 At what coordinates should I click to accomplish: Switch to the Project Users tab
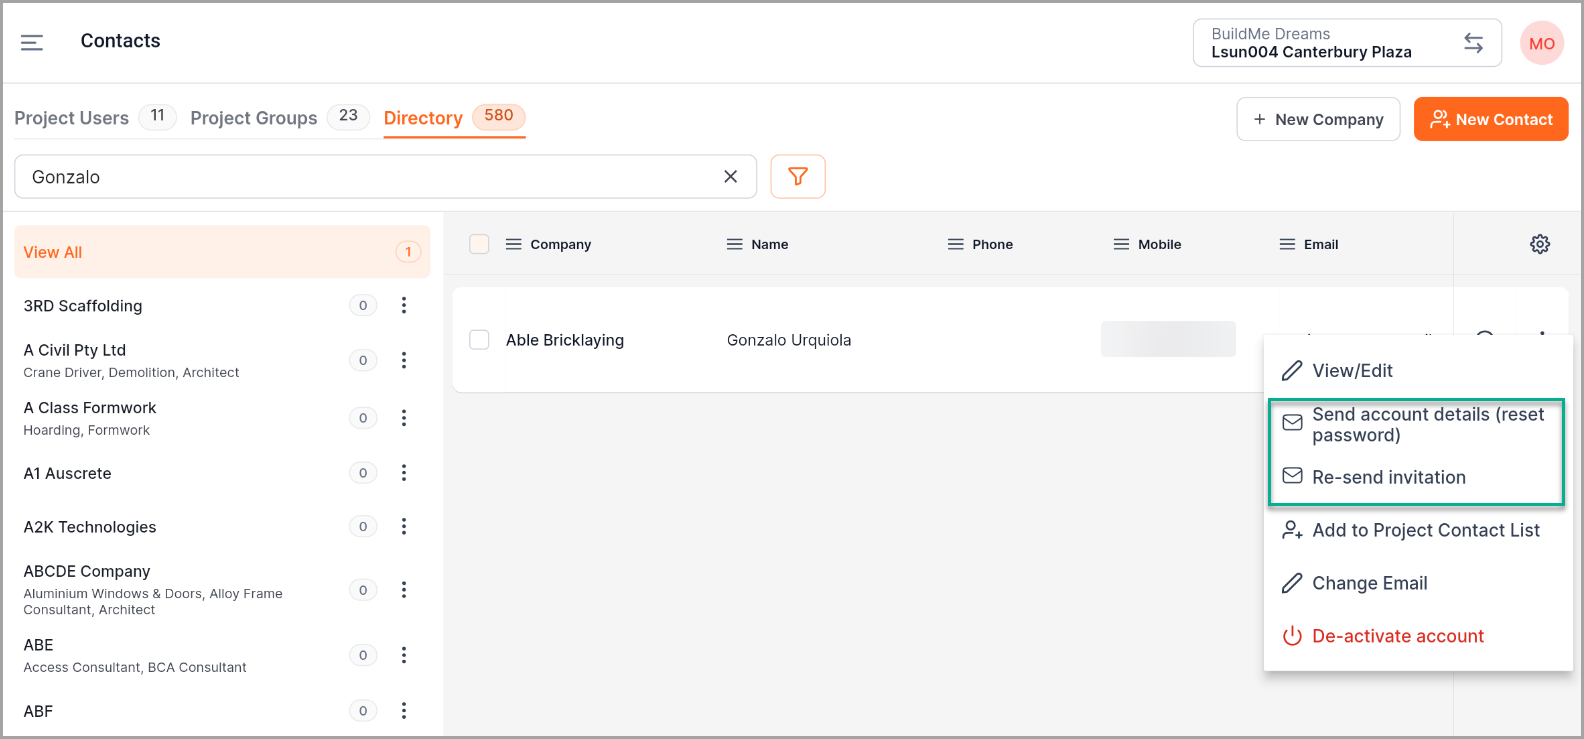point(72,118)
